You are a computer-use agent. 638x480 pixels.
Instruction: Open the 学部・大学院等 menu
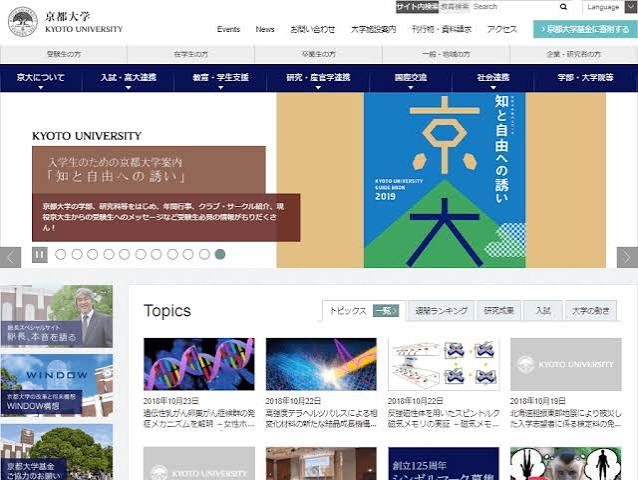pyautogui.click(x=586, y=78)
